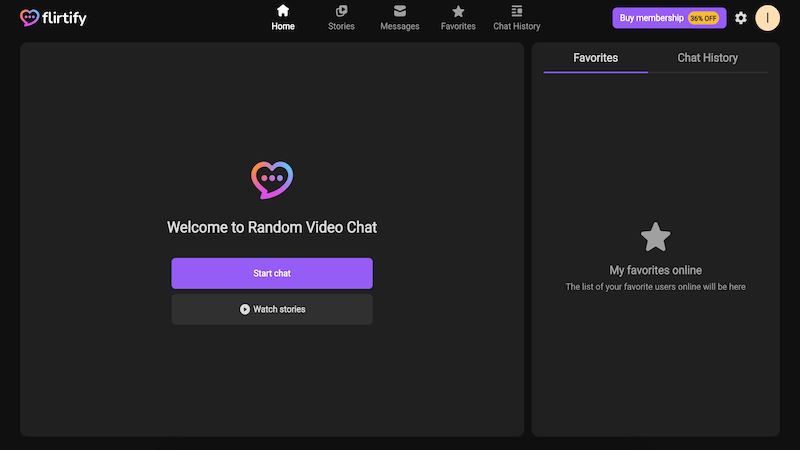Image resolution: width=800 pixels, height=450 pixels.
Task: Click the Watch stories button
Action: tap(272, 309)
